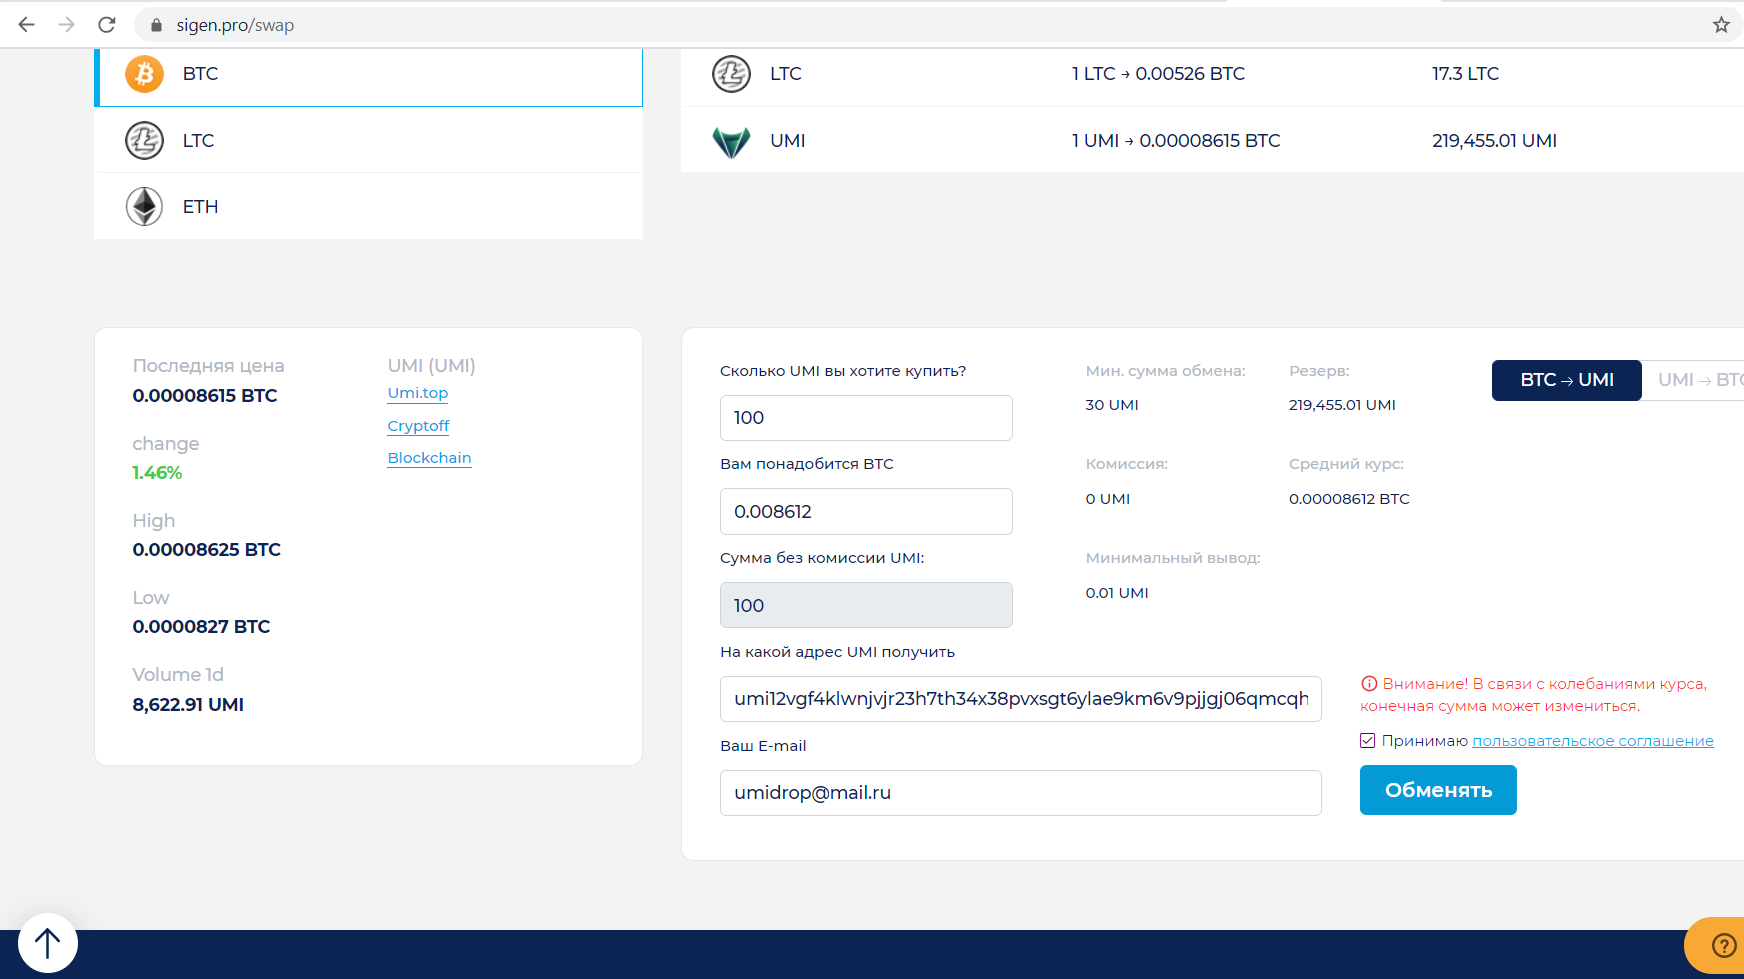Click the green UMI logo icon
Image resolution: width=1744 pixels, height=979 pixels.
pos(731,142)
